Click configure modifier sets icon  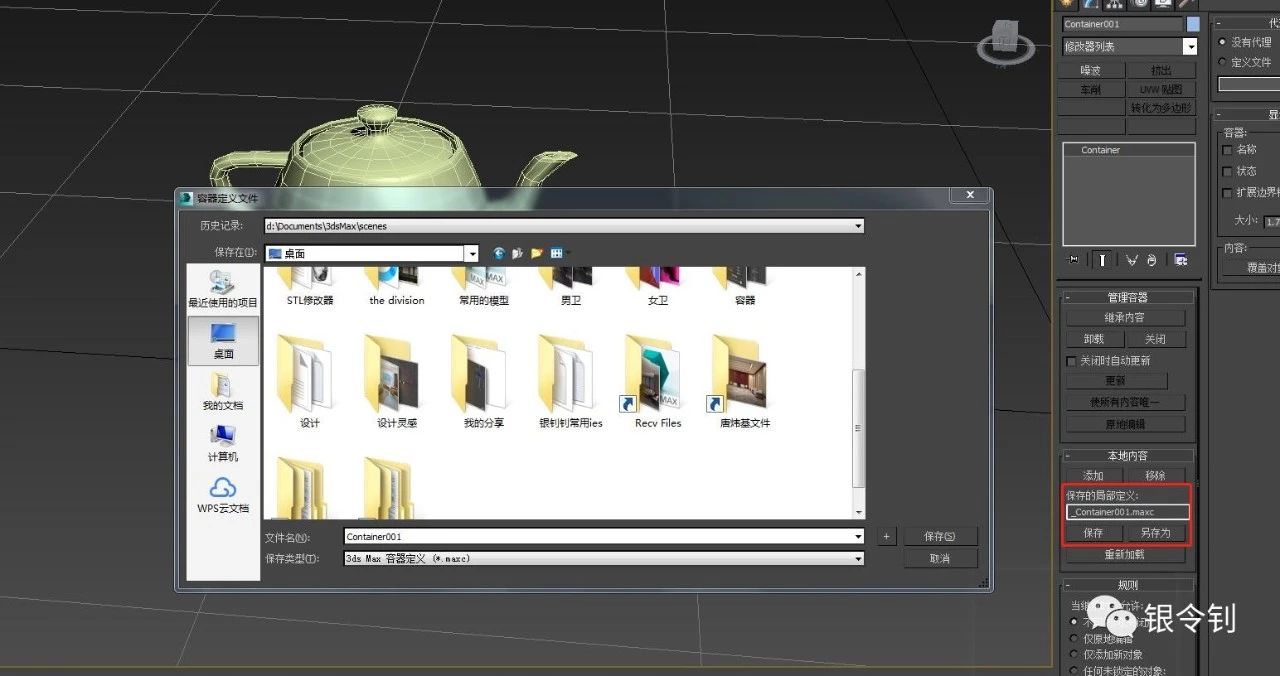(x=1181, y=260)
